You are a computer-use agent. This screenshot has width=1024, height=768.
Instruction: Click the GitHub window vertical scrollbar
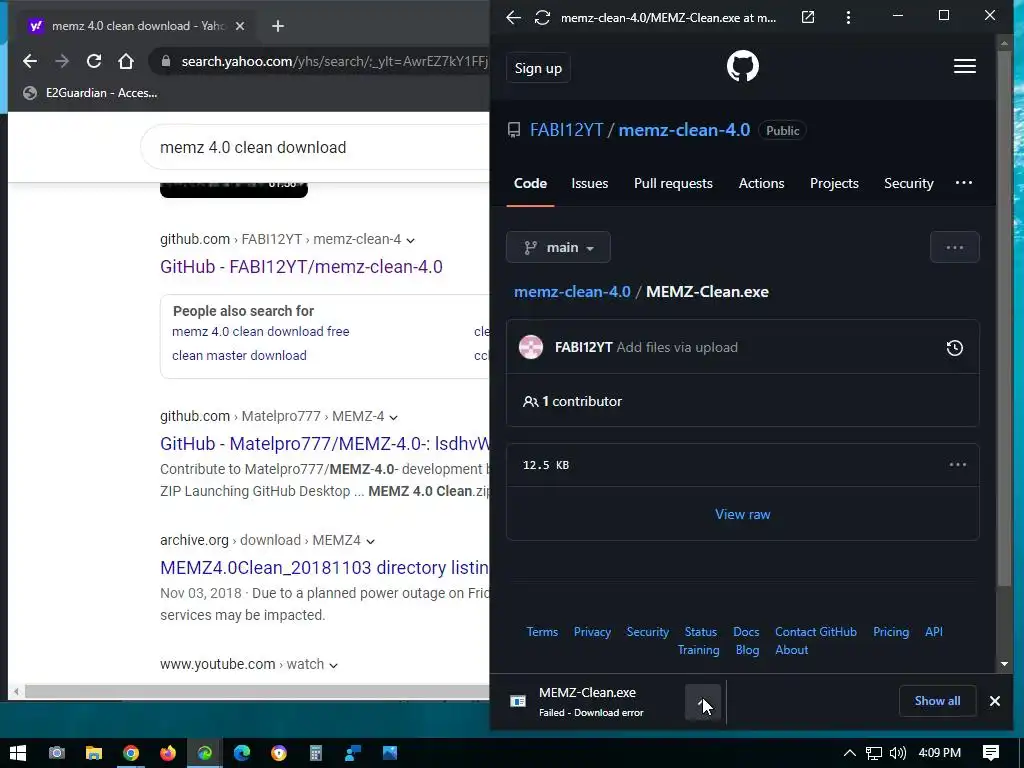(1004, 317)
